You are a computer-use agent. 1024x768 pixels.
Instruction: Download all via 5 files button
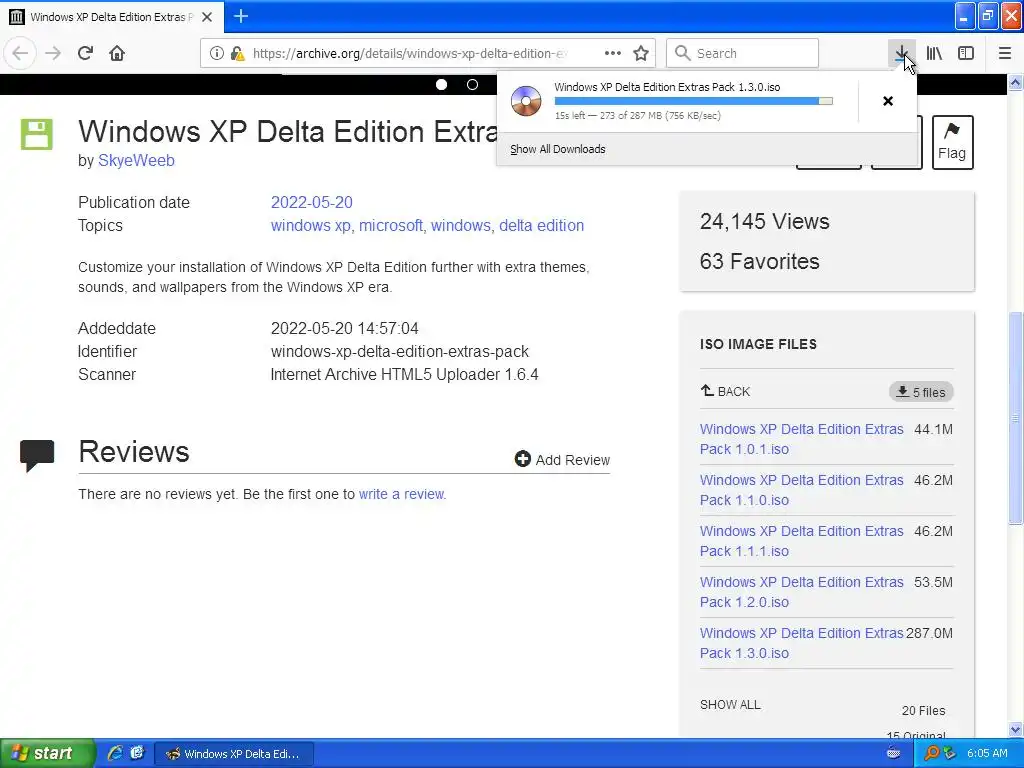point(921,392)
